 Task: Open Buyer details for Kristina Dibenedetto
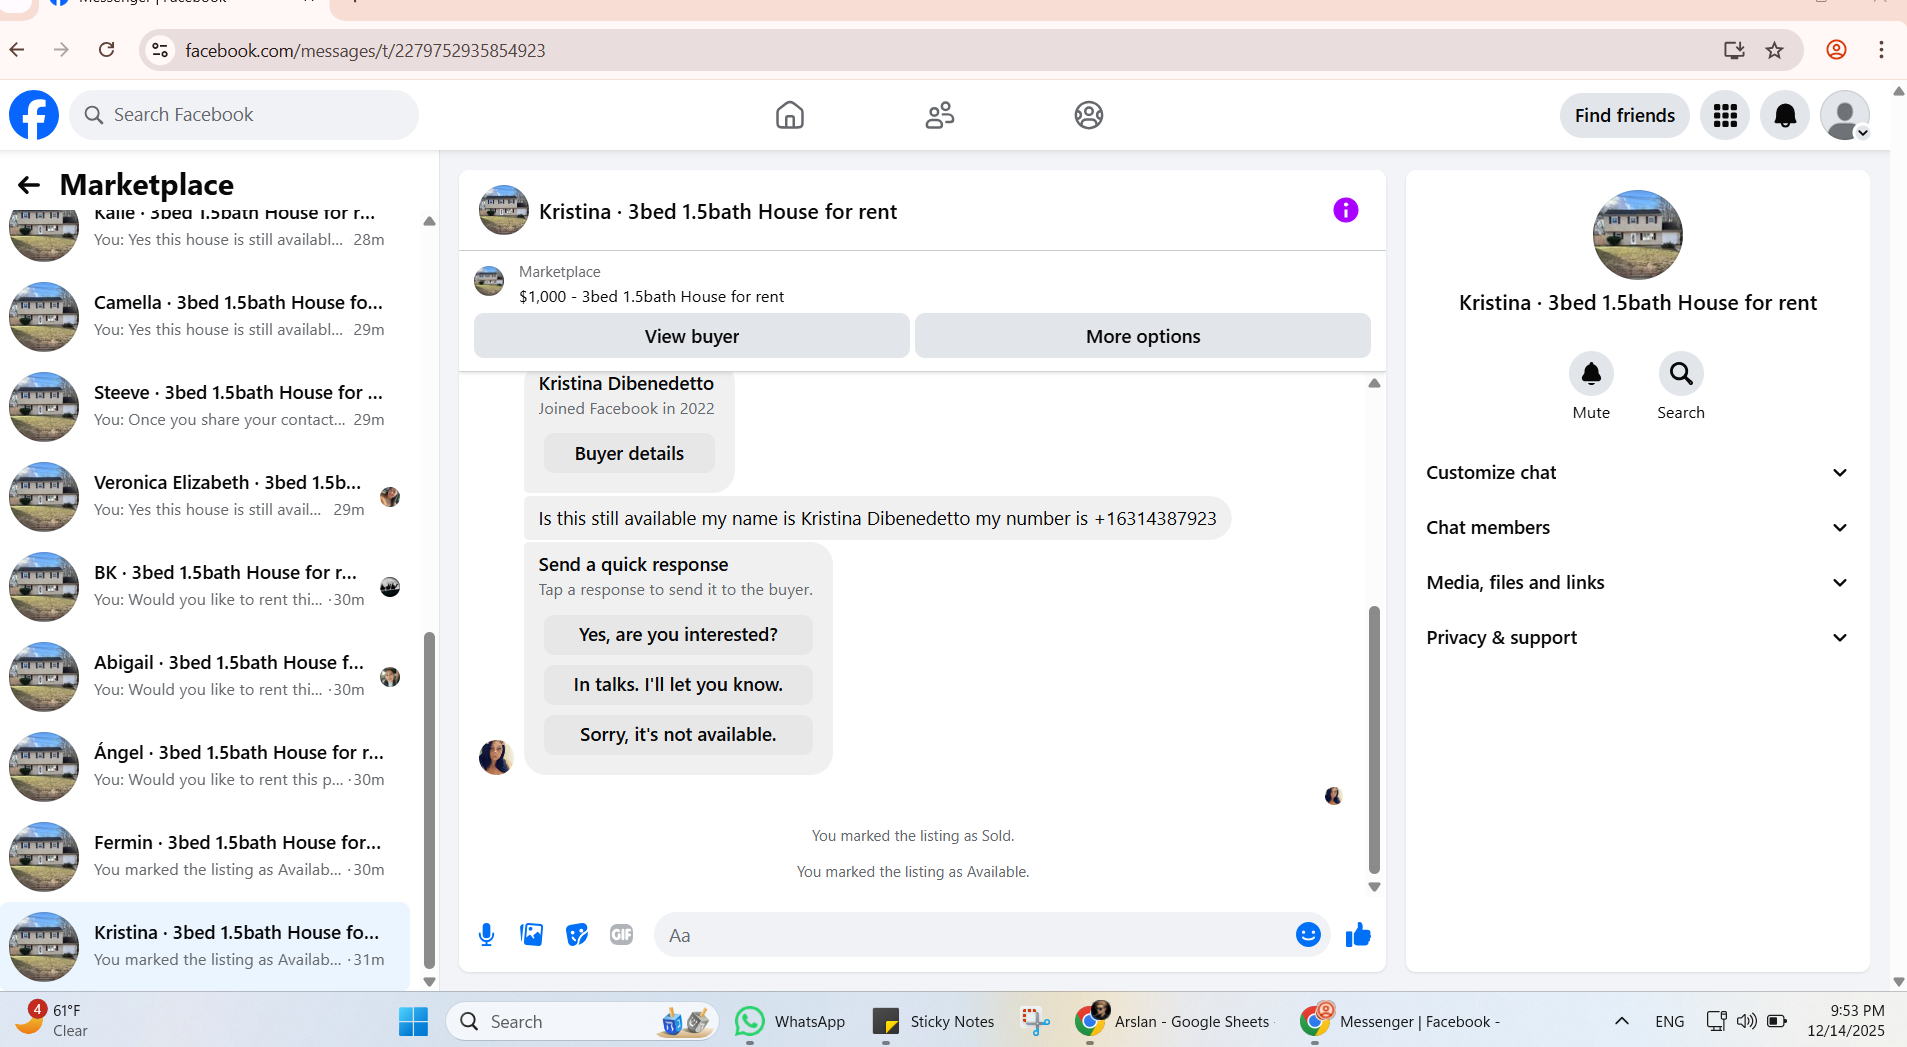(629, 453)
